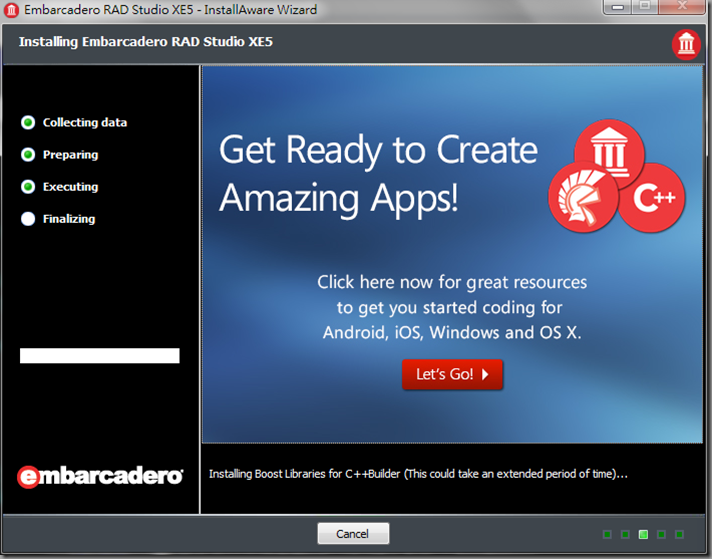Image resolution: width=712 pixels, height=559 pixels.
Task: Click the Let's Go! button
Action: click(452, 374)
